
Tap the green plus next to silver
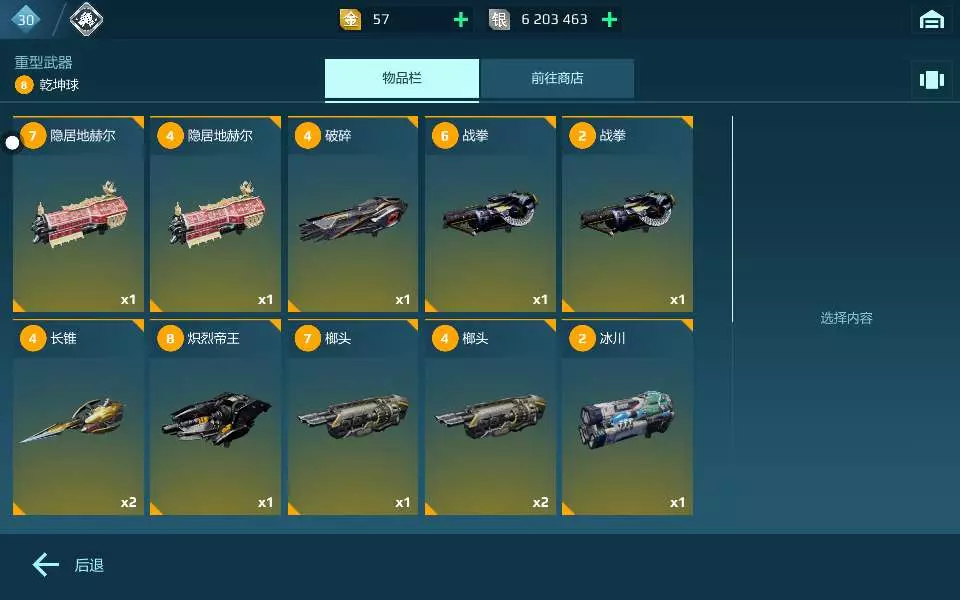[x=609, y=20]
